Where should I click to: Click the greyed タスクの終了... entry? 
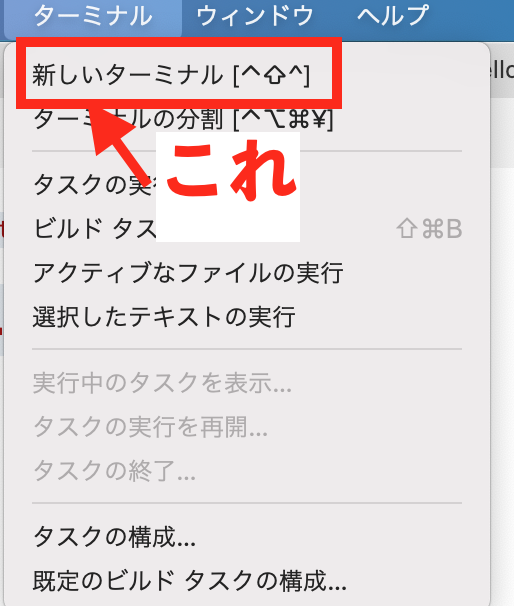[247, 471]
